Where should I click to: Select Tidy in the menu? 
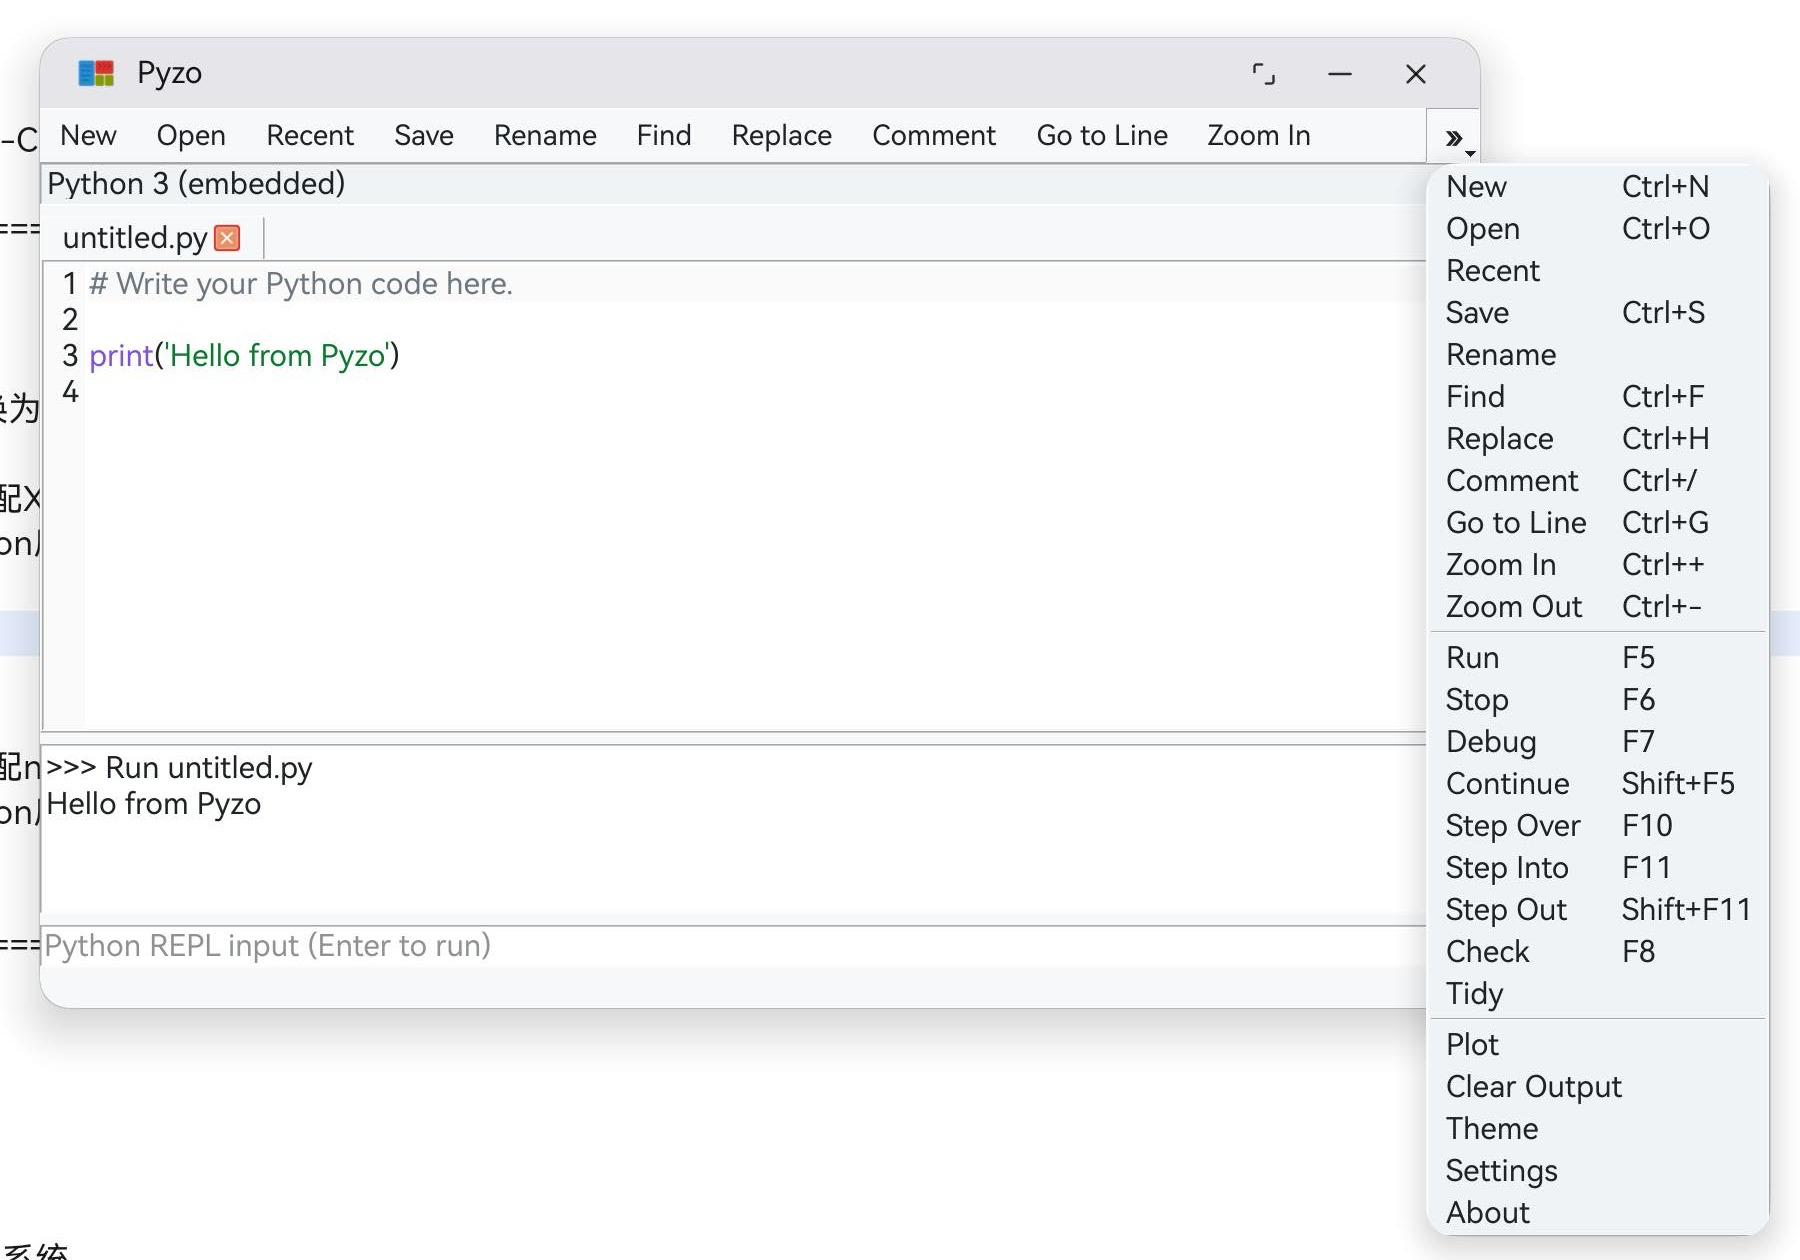click(1597, 994)
